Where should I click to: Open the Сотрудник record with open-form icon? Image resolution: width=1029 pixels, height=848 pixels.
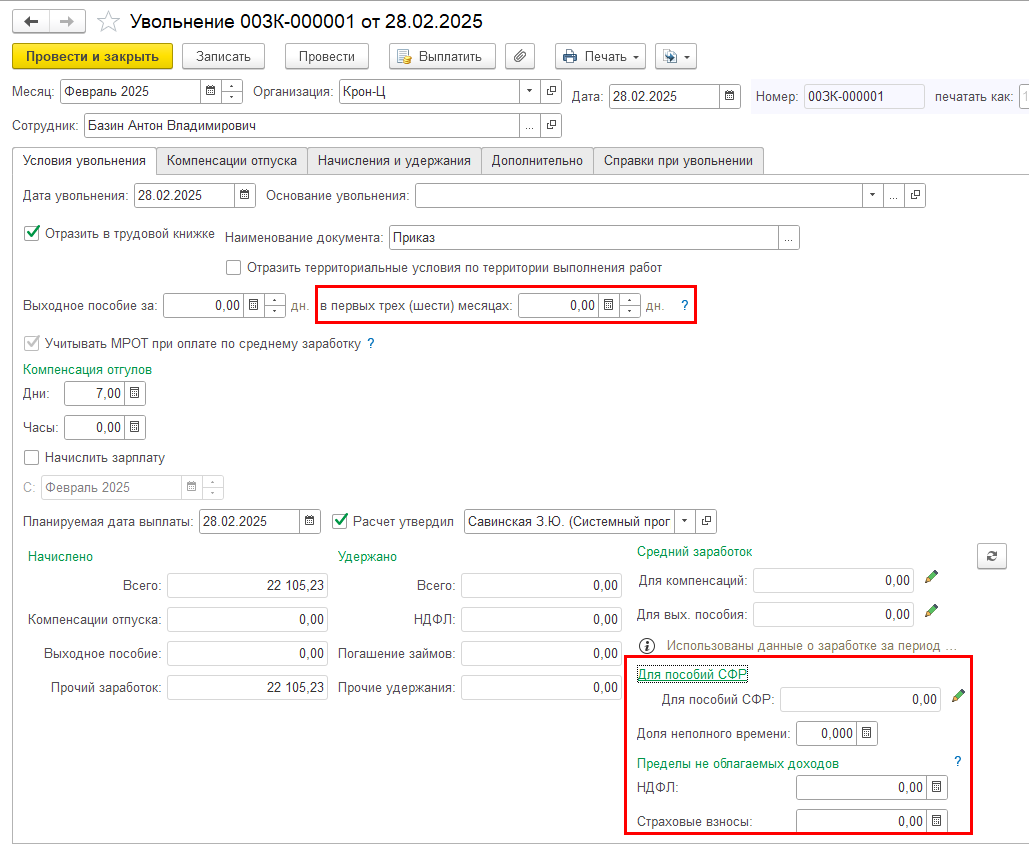pyautogui.click(x=551, y=126)
